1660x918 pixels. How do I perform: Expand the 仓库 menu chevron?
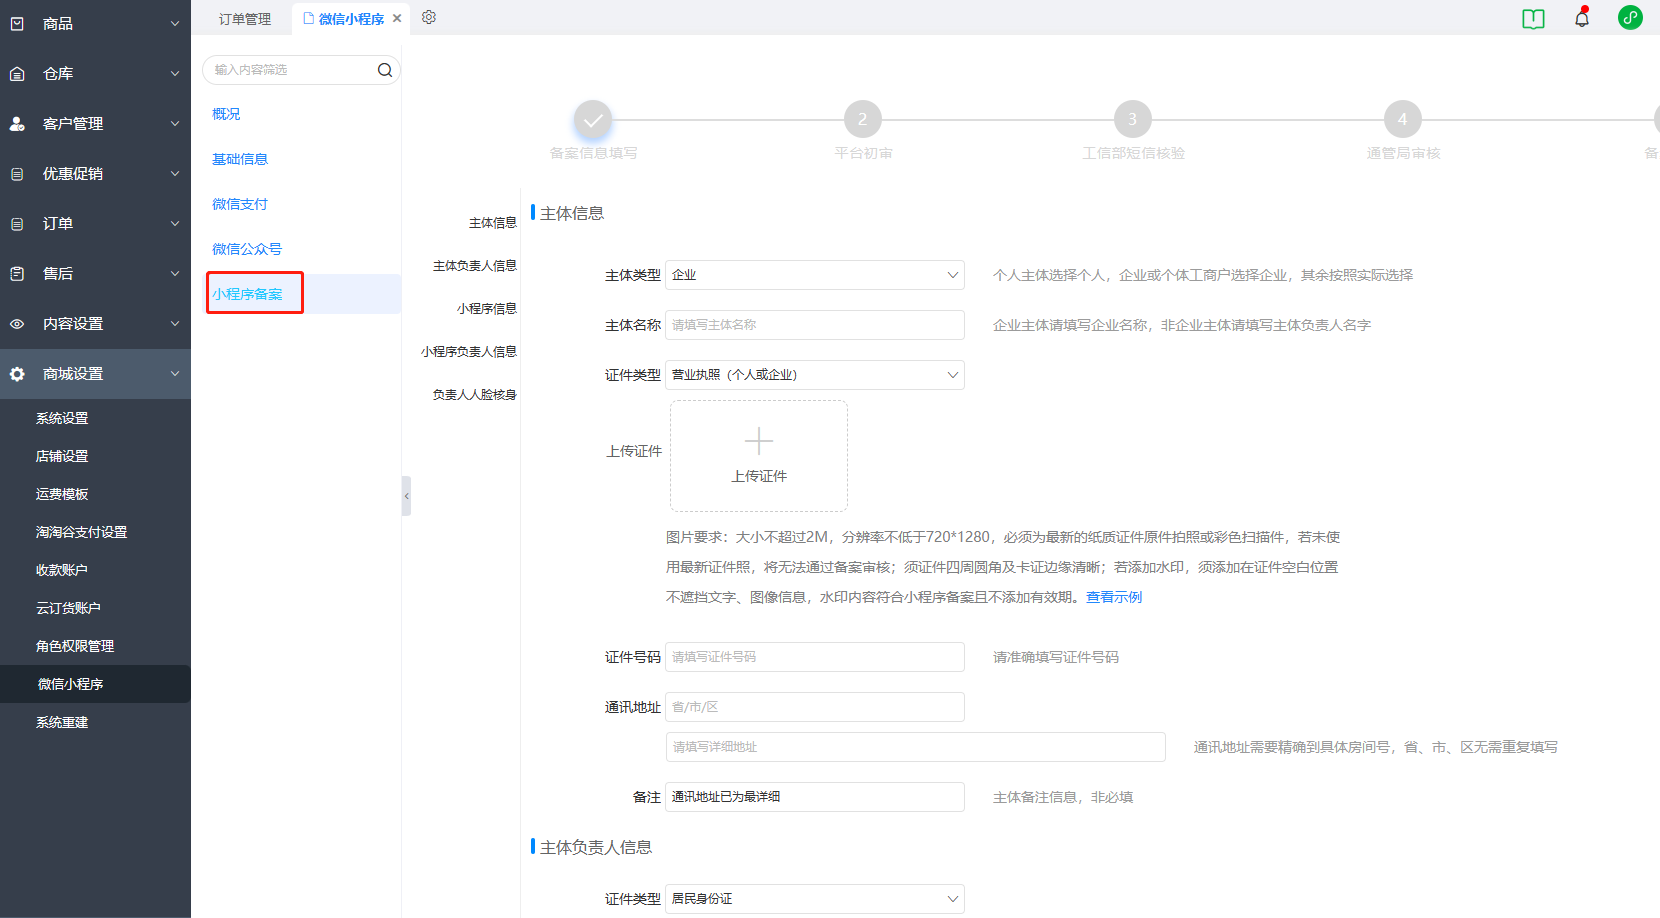click(175, 73)
